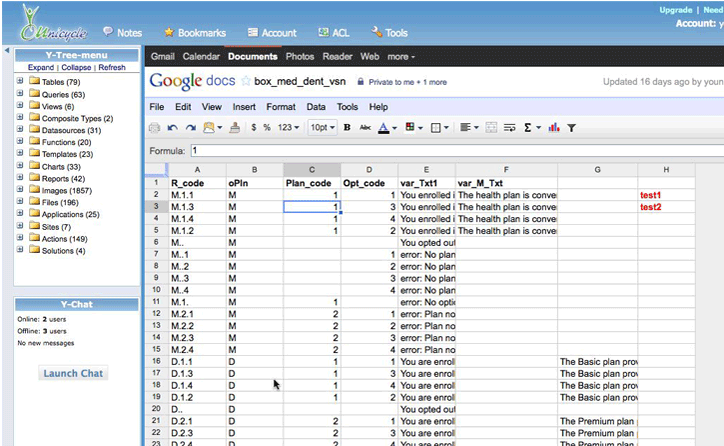Open the Format menu
The image size is (724, 446).
tap(280, 106)
